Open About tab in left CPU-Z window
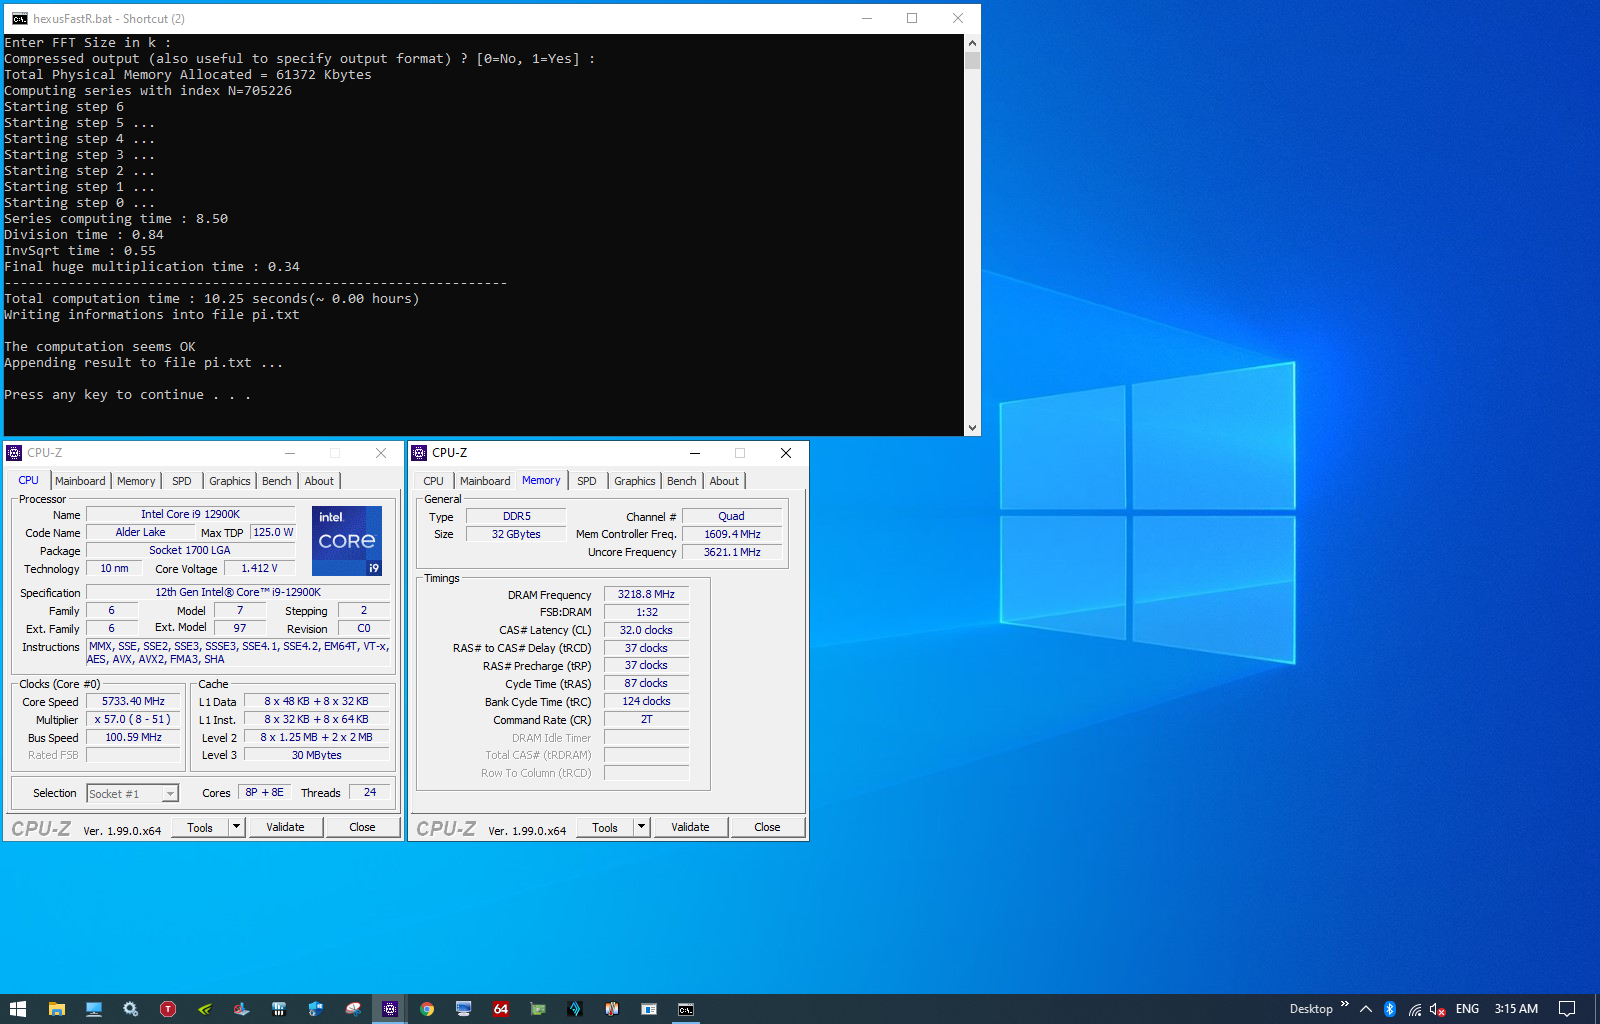 pos(319,481)
